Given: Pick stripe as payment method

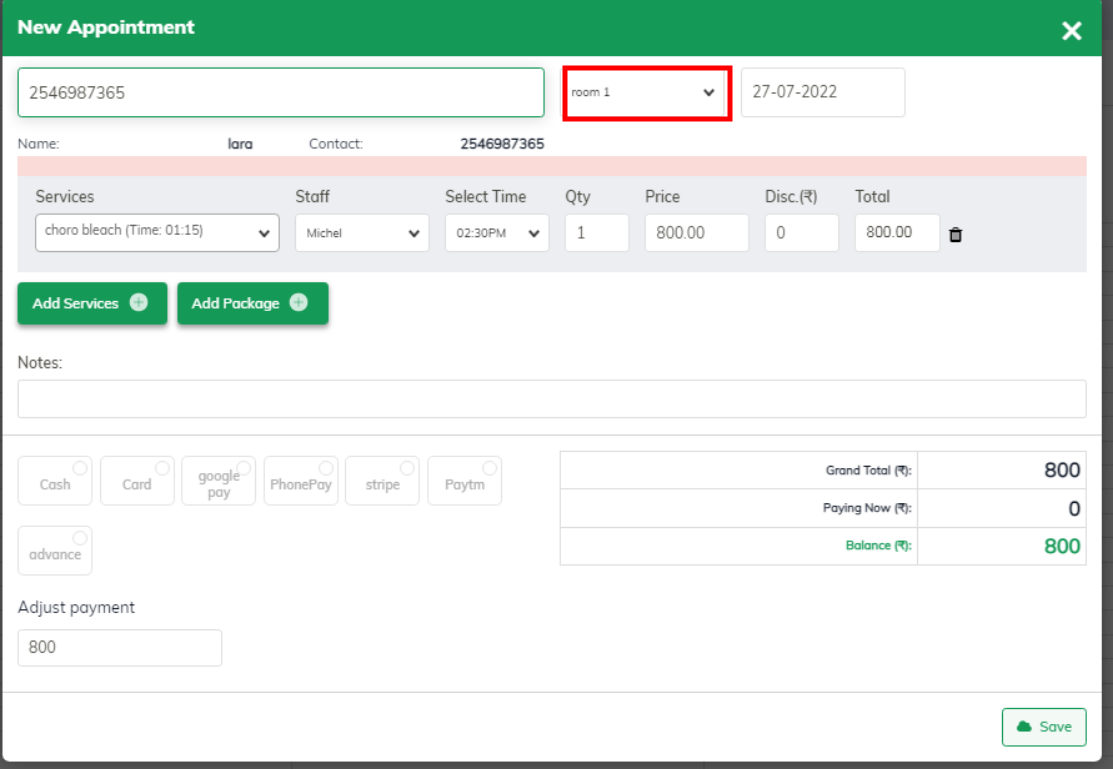Looking at the screenshot, I should pyautogui.click(x=383, y=481).
